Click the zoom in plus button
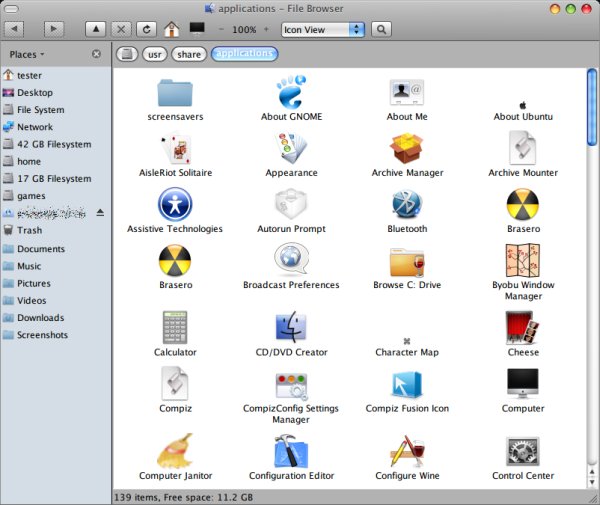 click(268, 30)
